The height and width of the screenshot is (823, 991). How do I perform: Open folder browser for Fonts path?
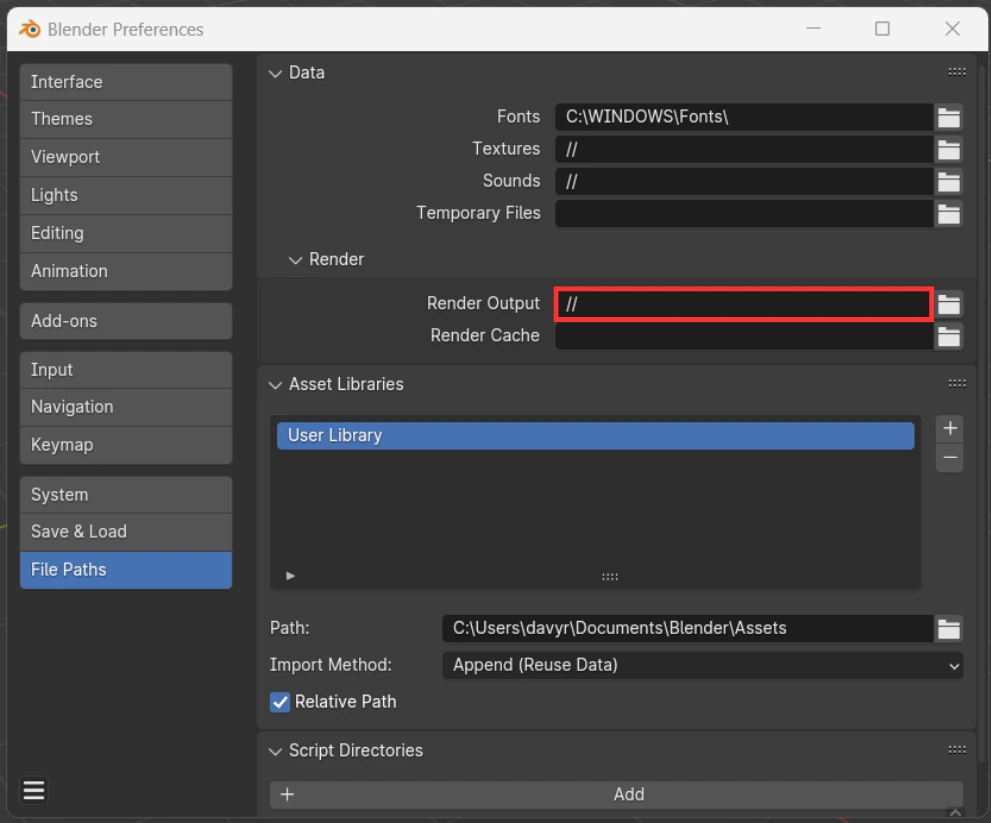click(949, 117)
